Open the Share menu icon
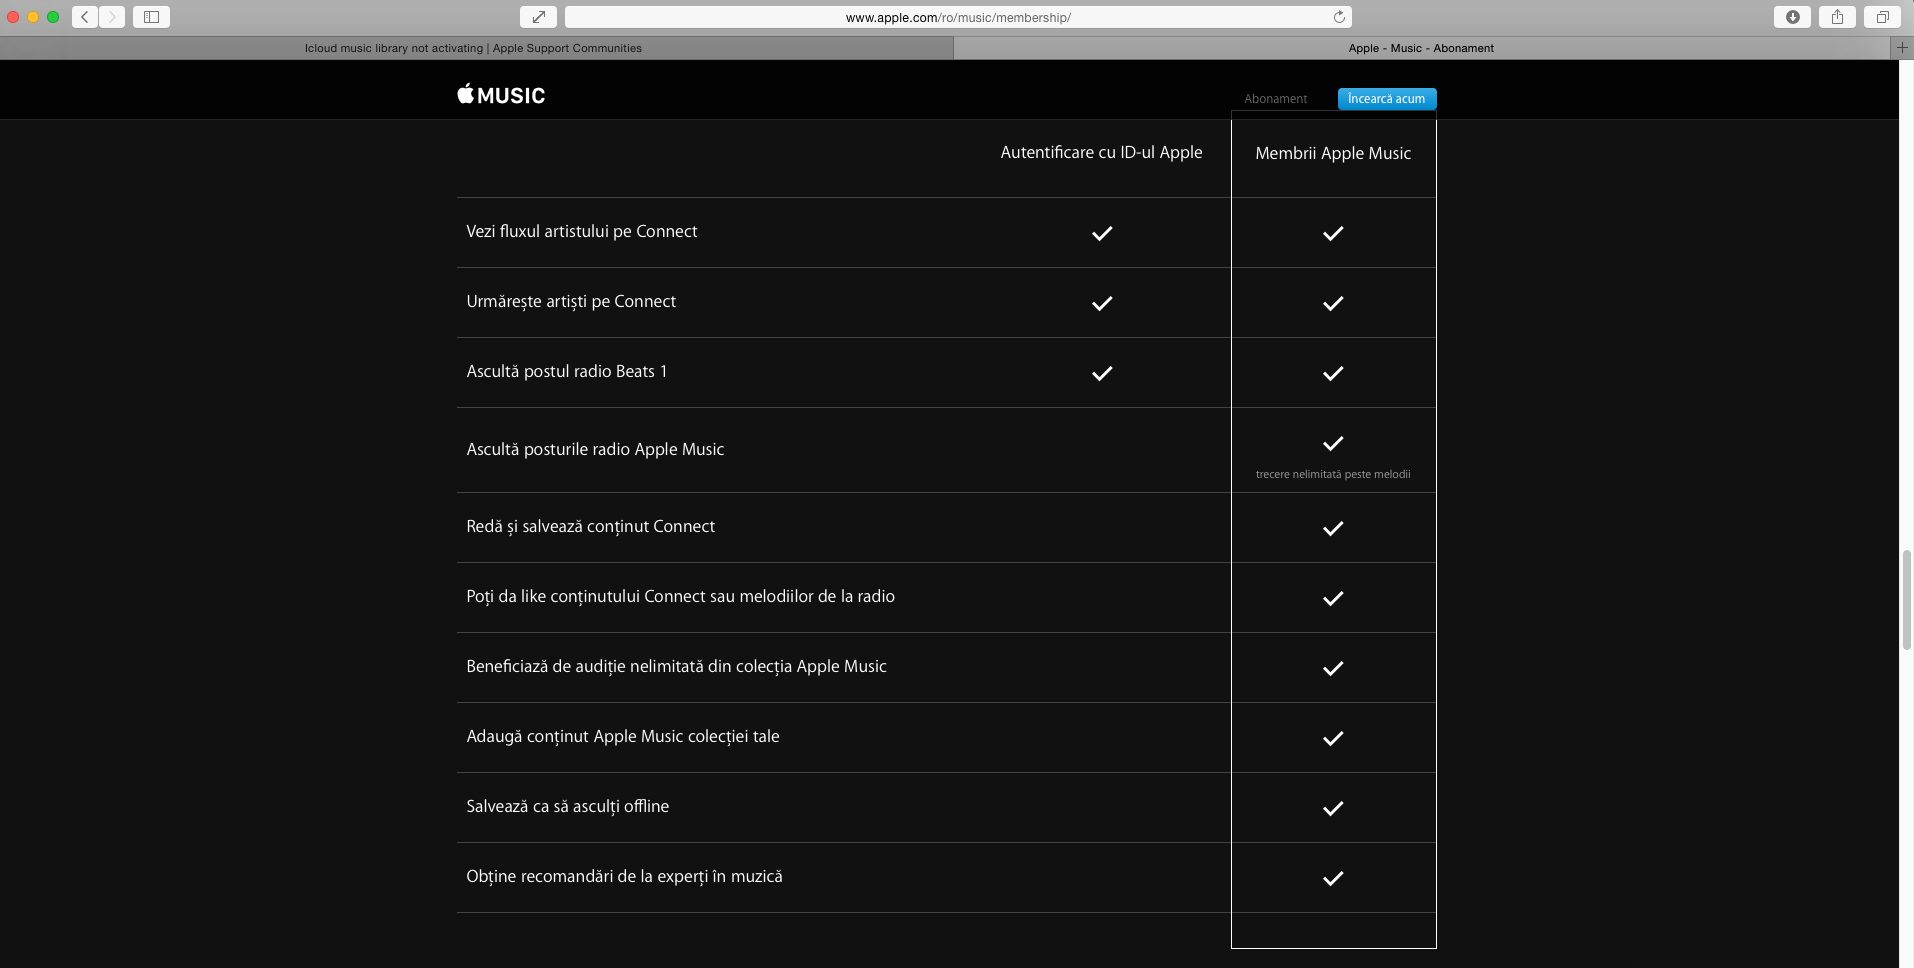The height and width of the screenshot is (968, 1914). tap(1837, 17)
